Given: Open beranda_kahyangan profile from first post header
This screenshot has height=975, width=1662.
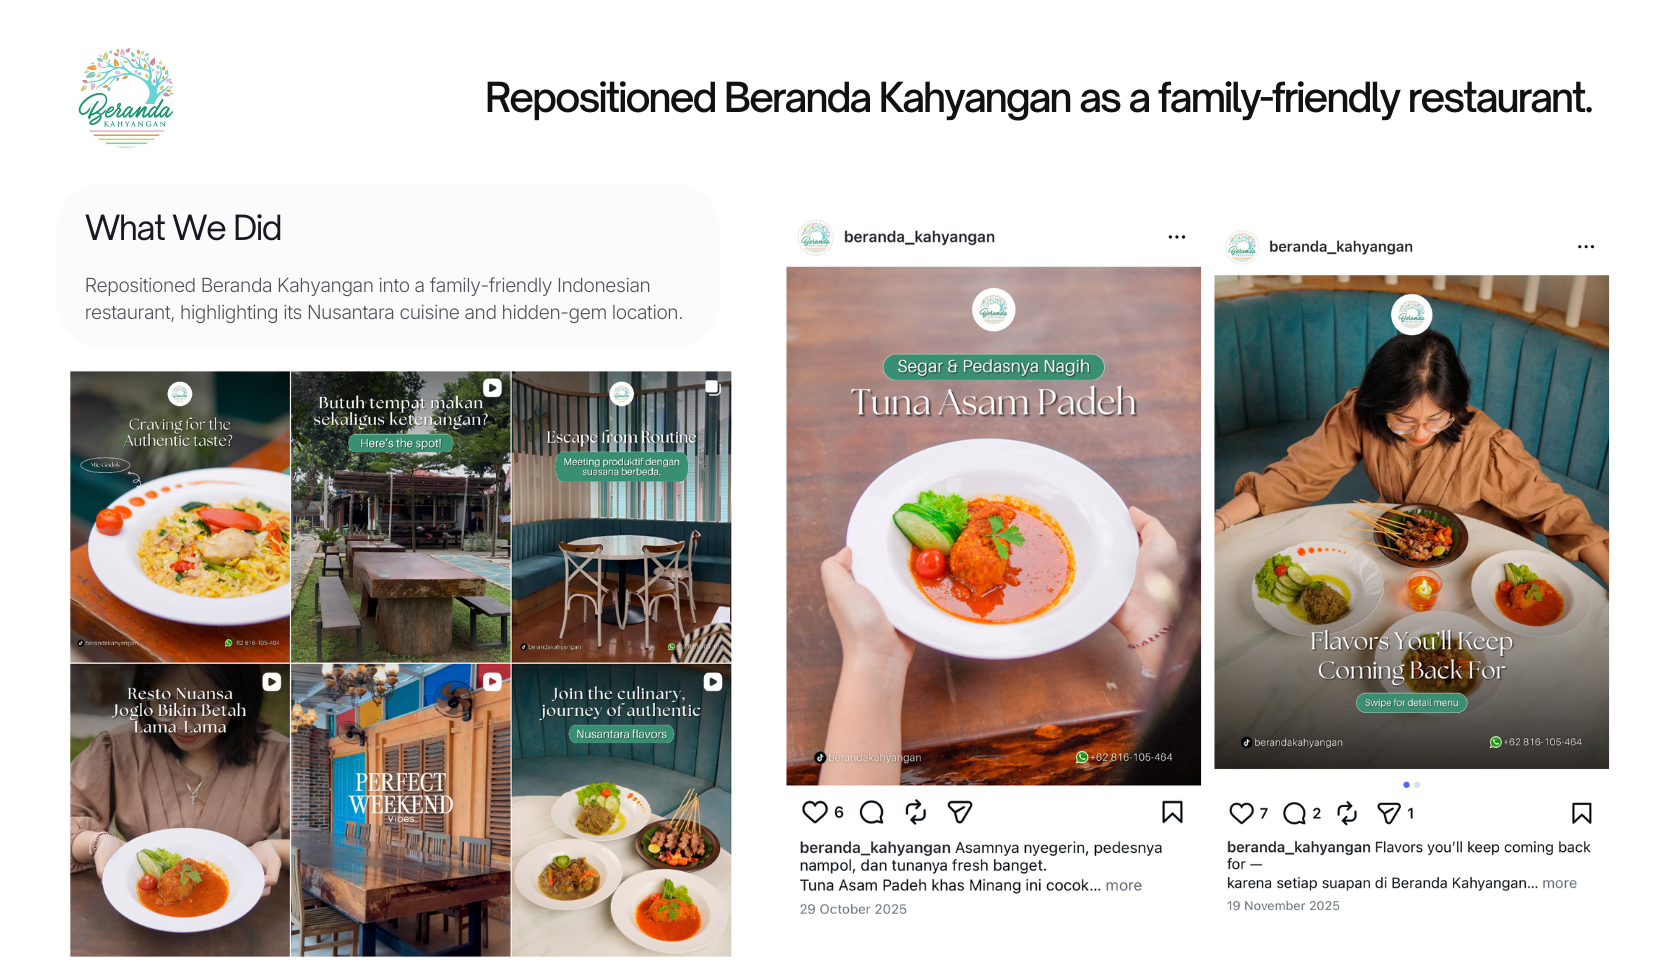Looking at the screenshot, I should 919,237.
